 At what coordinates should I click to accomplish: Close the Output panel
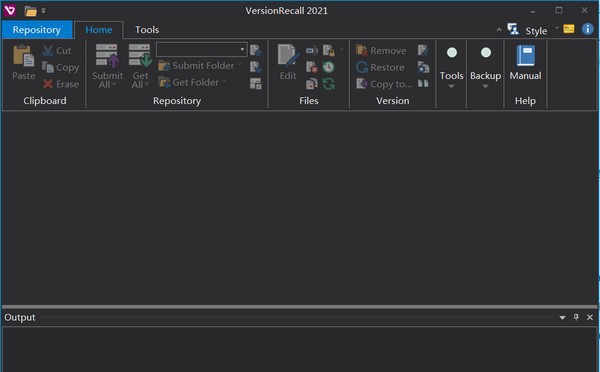(x=590, y=317)
